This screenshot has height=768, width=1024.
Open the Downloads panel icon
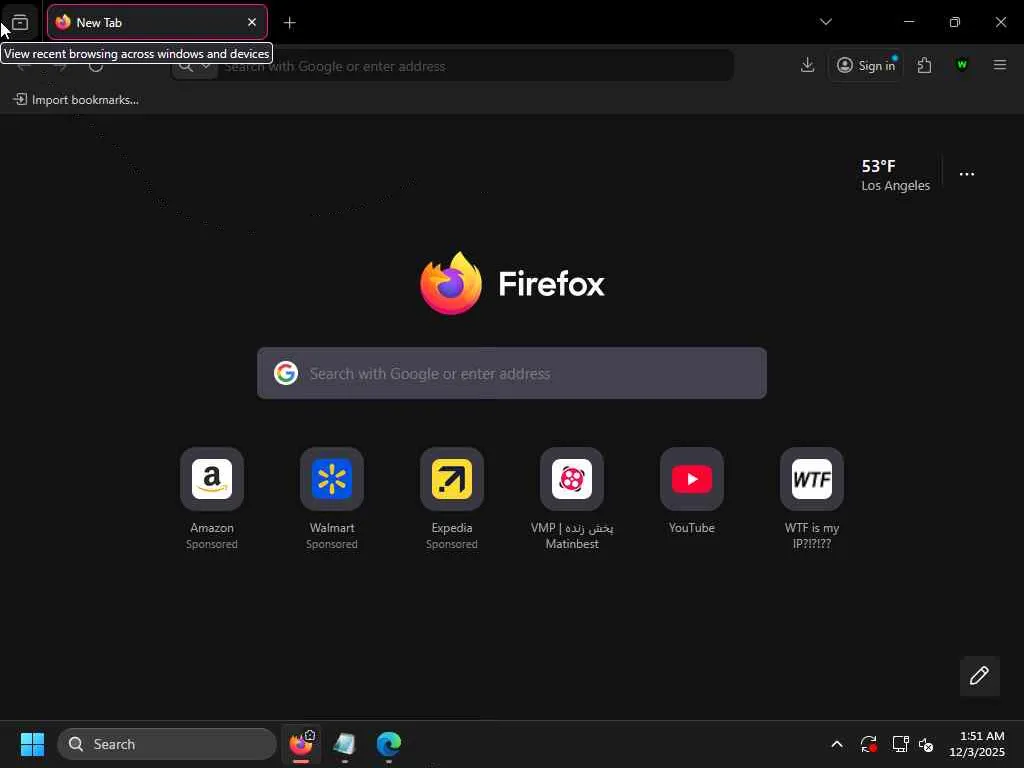807,65
